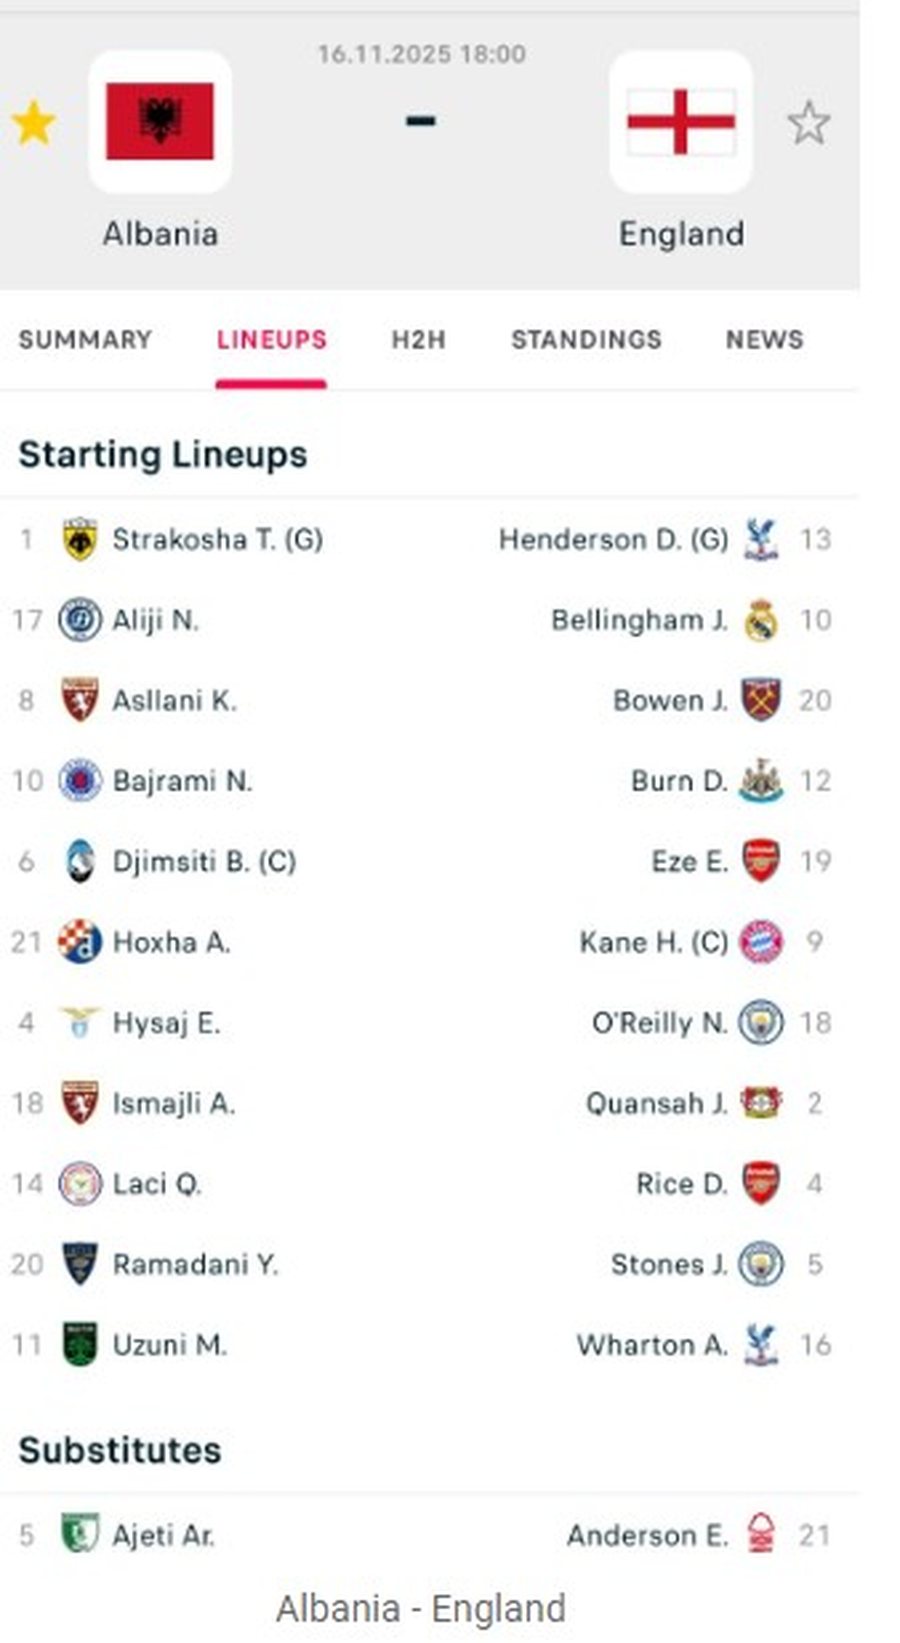The height and width of the screenshot is (1643, 900).
Task: Click Dinamo Zagreb crest beside Hoxha
Action: click(79, 942)
